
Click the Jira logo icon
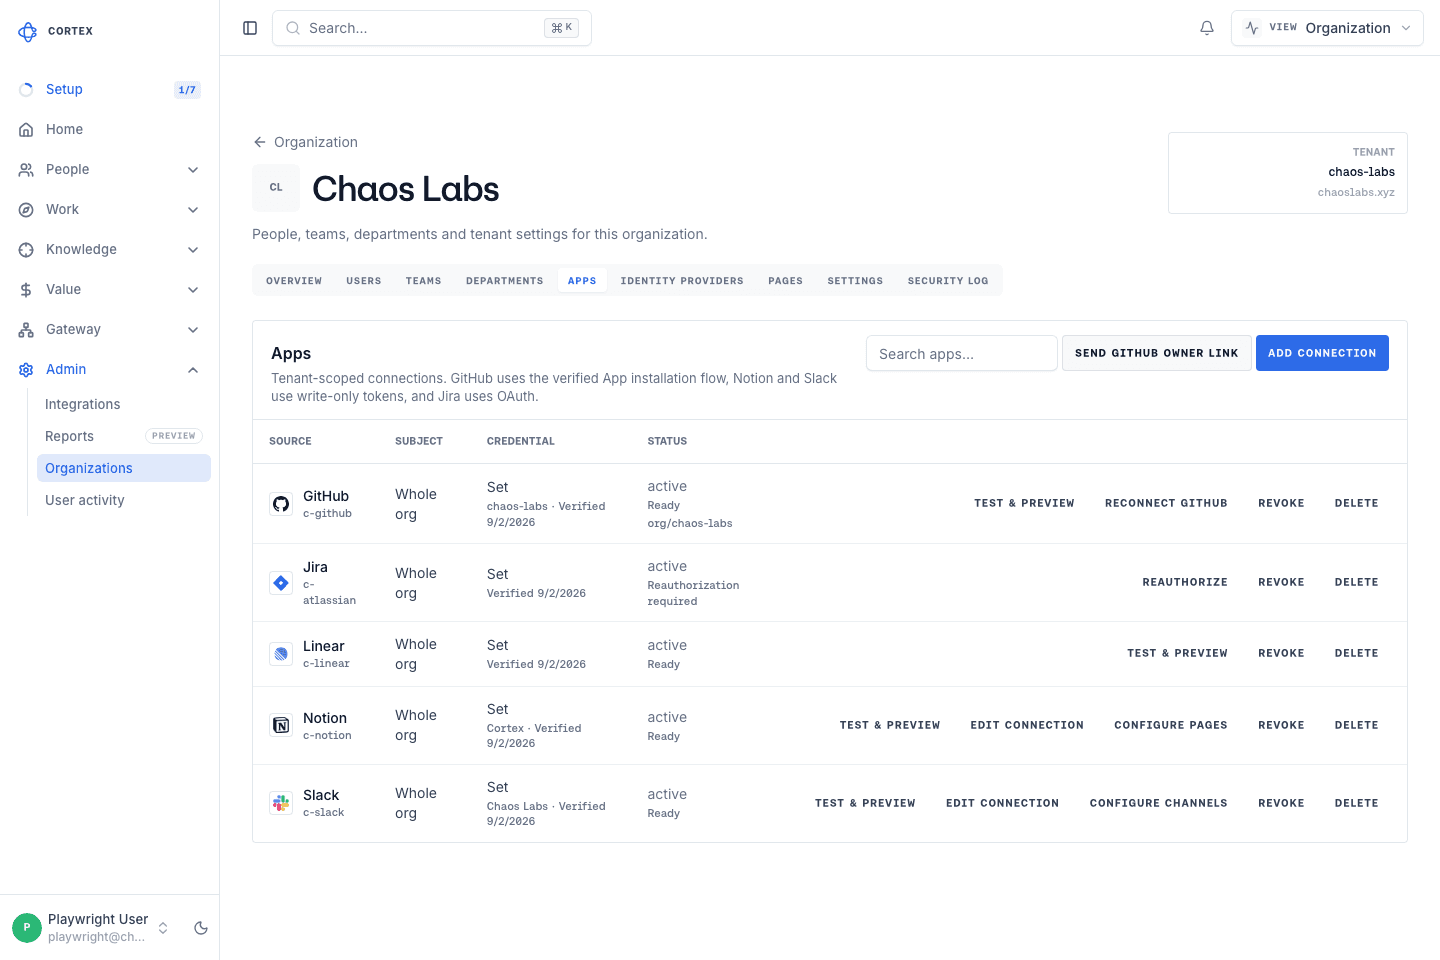click(x=281, y=583)
